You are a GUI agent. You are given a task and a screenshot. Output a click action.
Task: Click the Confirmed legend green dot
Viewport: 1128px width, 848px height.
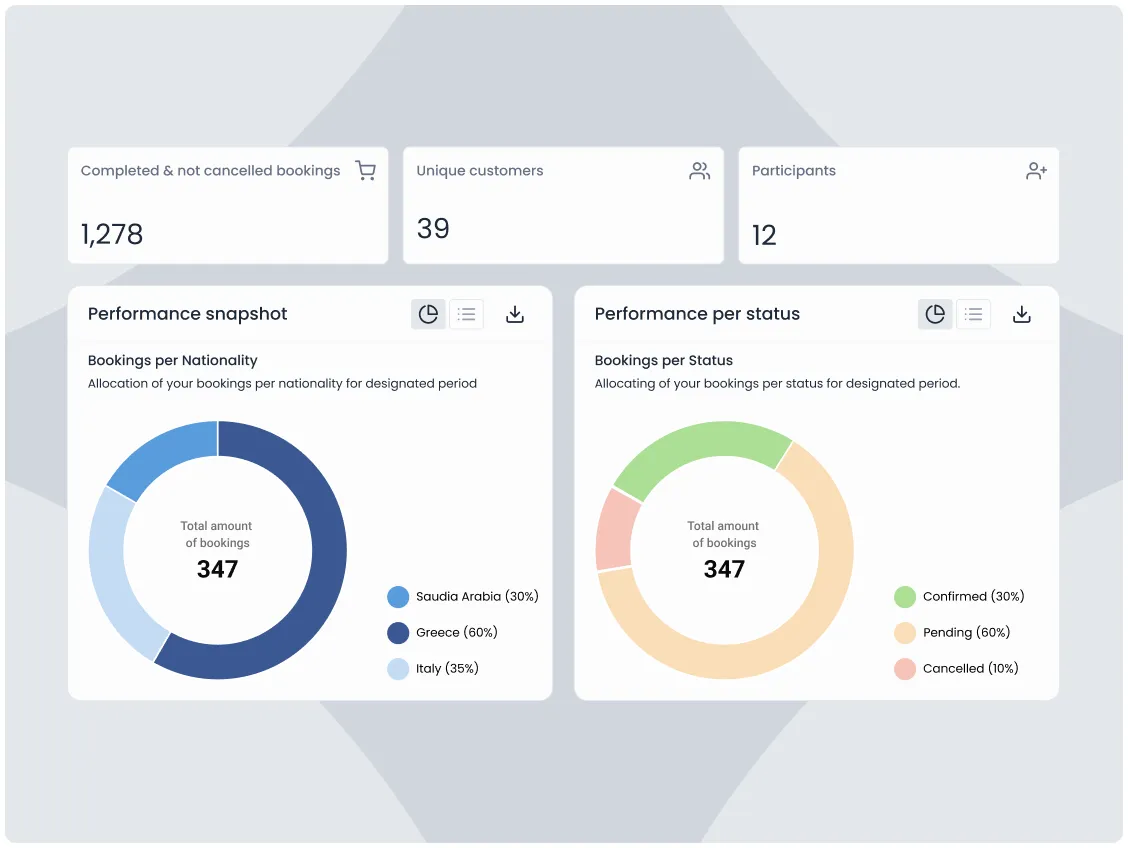point(905,597)
